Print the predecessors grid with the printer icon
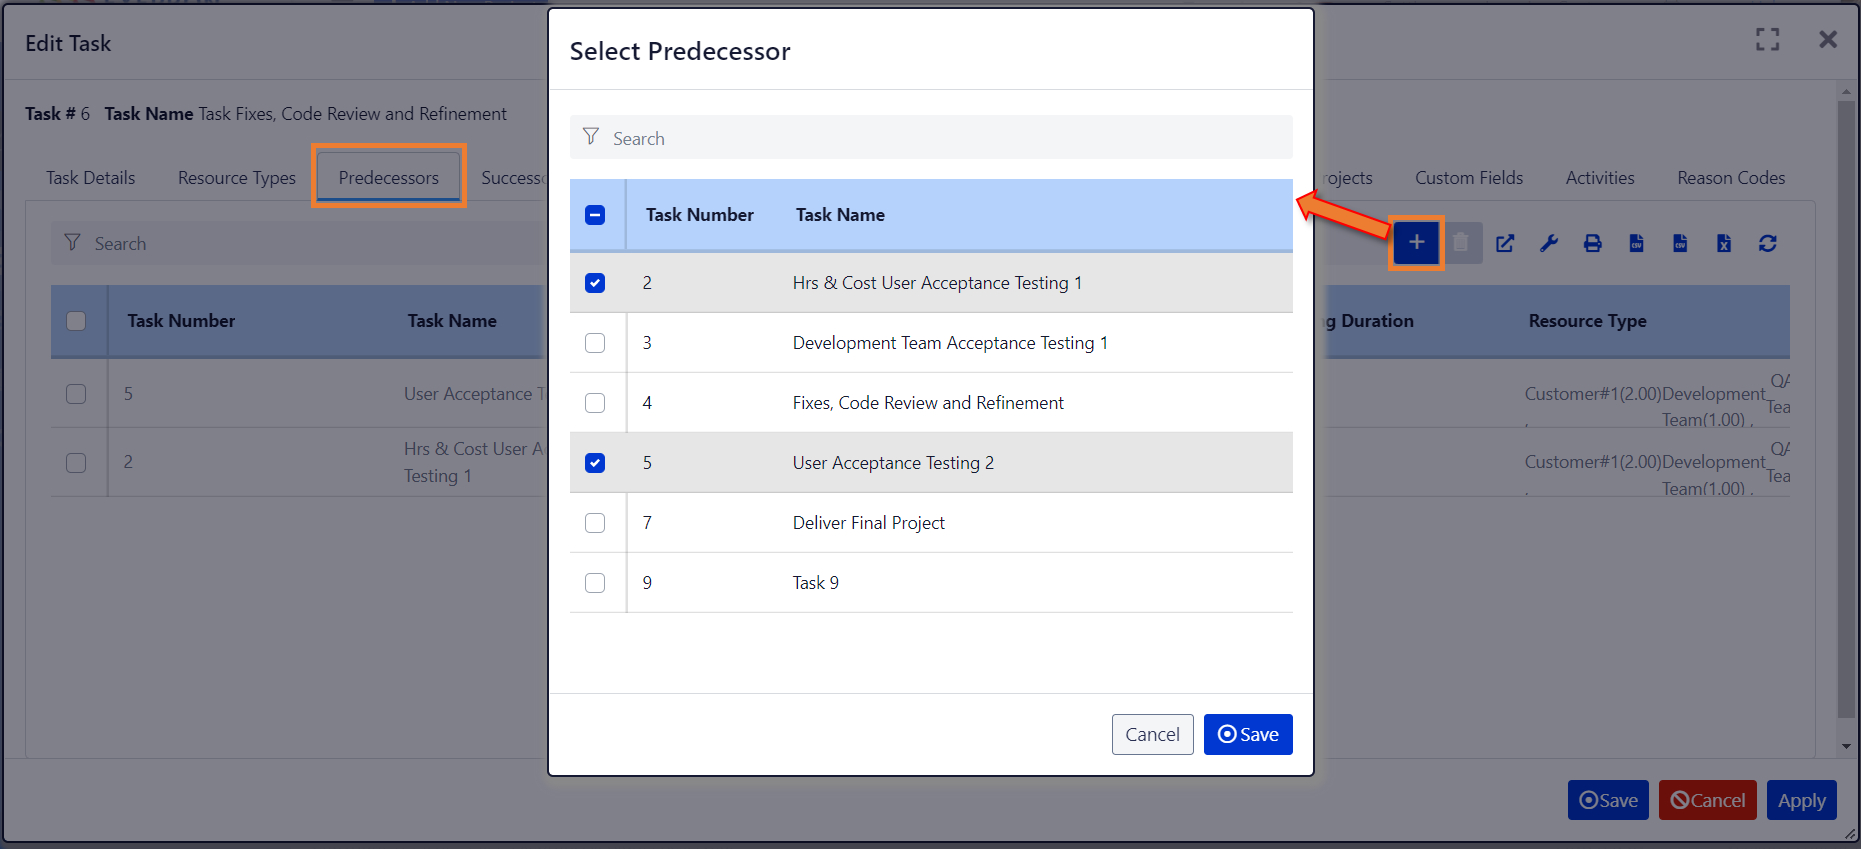 [1593, 243]
